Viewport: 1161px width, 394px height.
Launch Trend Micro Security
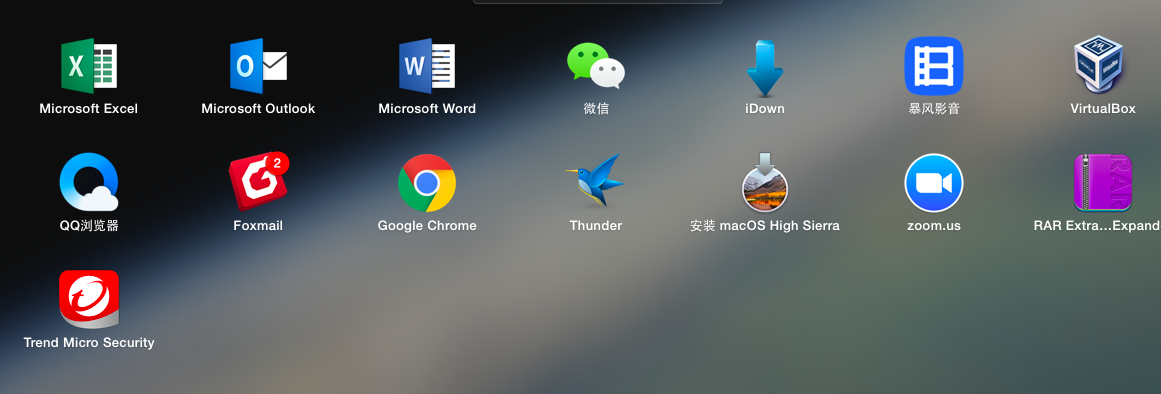(x=89, y=299)
